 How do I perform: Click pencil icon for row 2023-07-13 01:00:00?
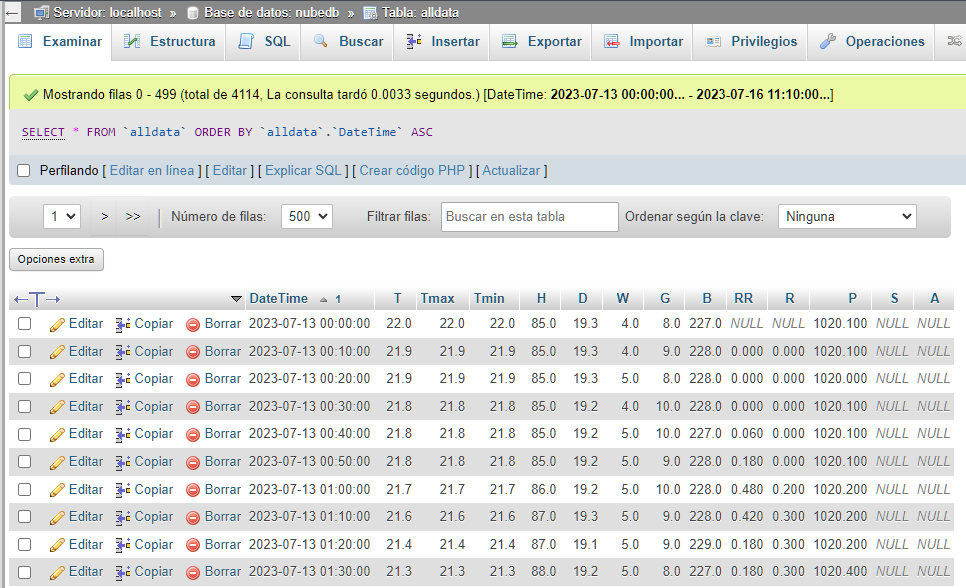pyautogui.click(x=57, y=490)
